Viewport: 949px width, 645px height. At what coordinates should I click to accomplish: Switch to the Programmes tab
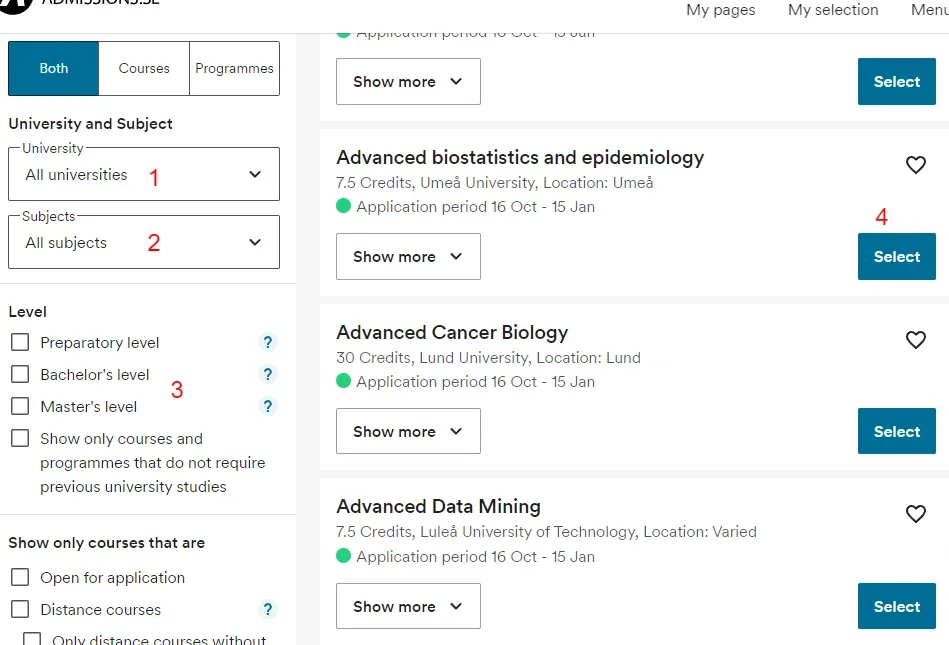point(234,68)
